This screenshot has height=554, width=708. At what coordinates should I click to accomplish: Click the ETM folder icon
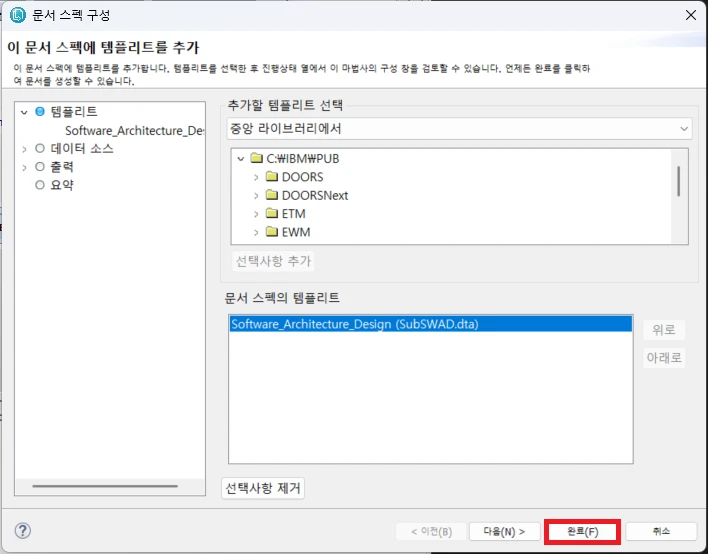click(272, 214)
